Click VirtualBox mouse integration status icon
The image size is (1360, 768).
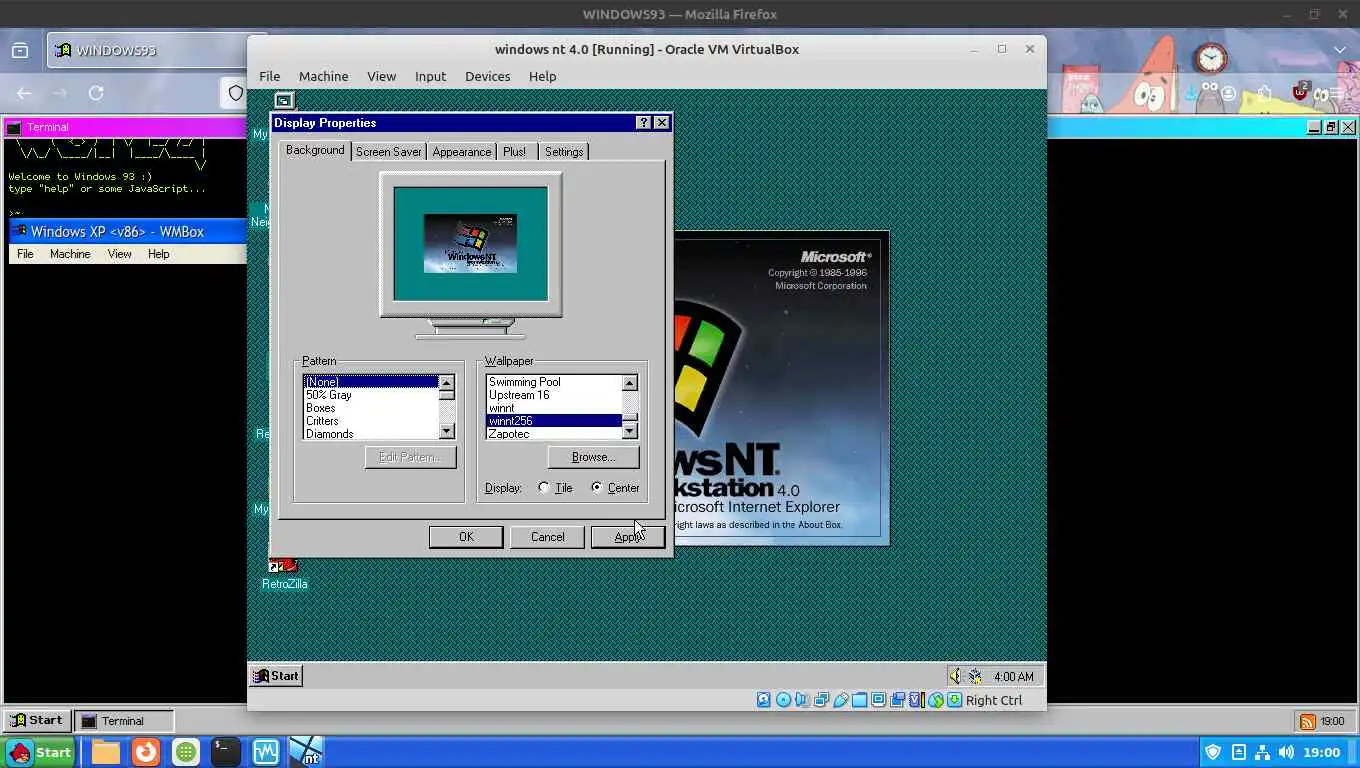(x=935, y=700)
